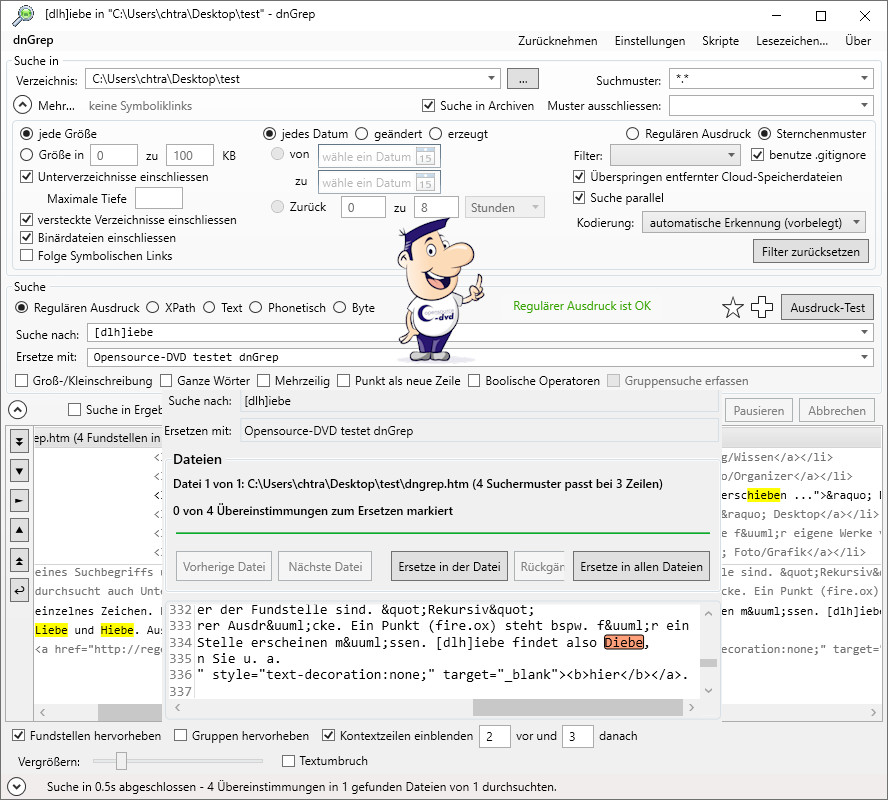Viewport: 888px width, 800px height.
Task: Open the Kodierung encoding dropdown
Action: tap(754, 223)
